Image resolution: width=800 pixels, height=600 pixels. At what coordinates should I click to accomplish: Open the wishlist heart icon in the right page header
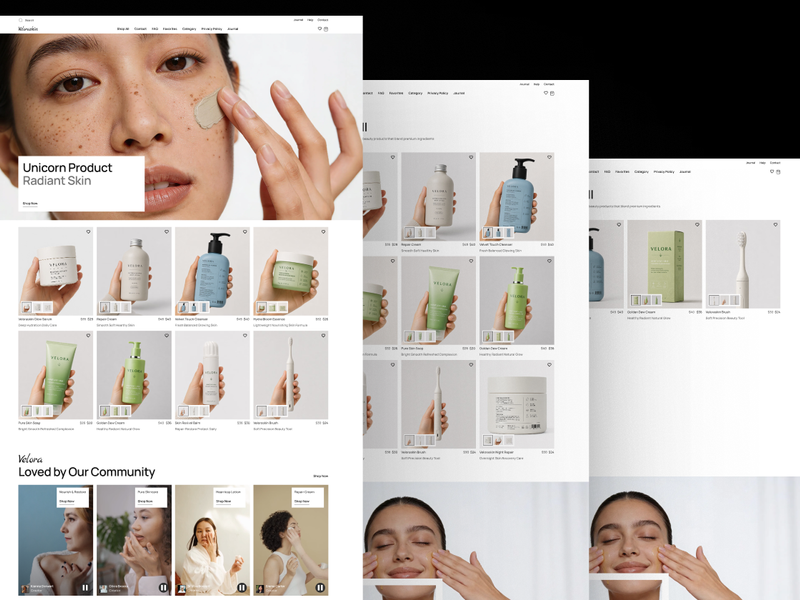[772, 171]
